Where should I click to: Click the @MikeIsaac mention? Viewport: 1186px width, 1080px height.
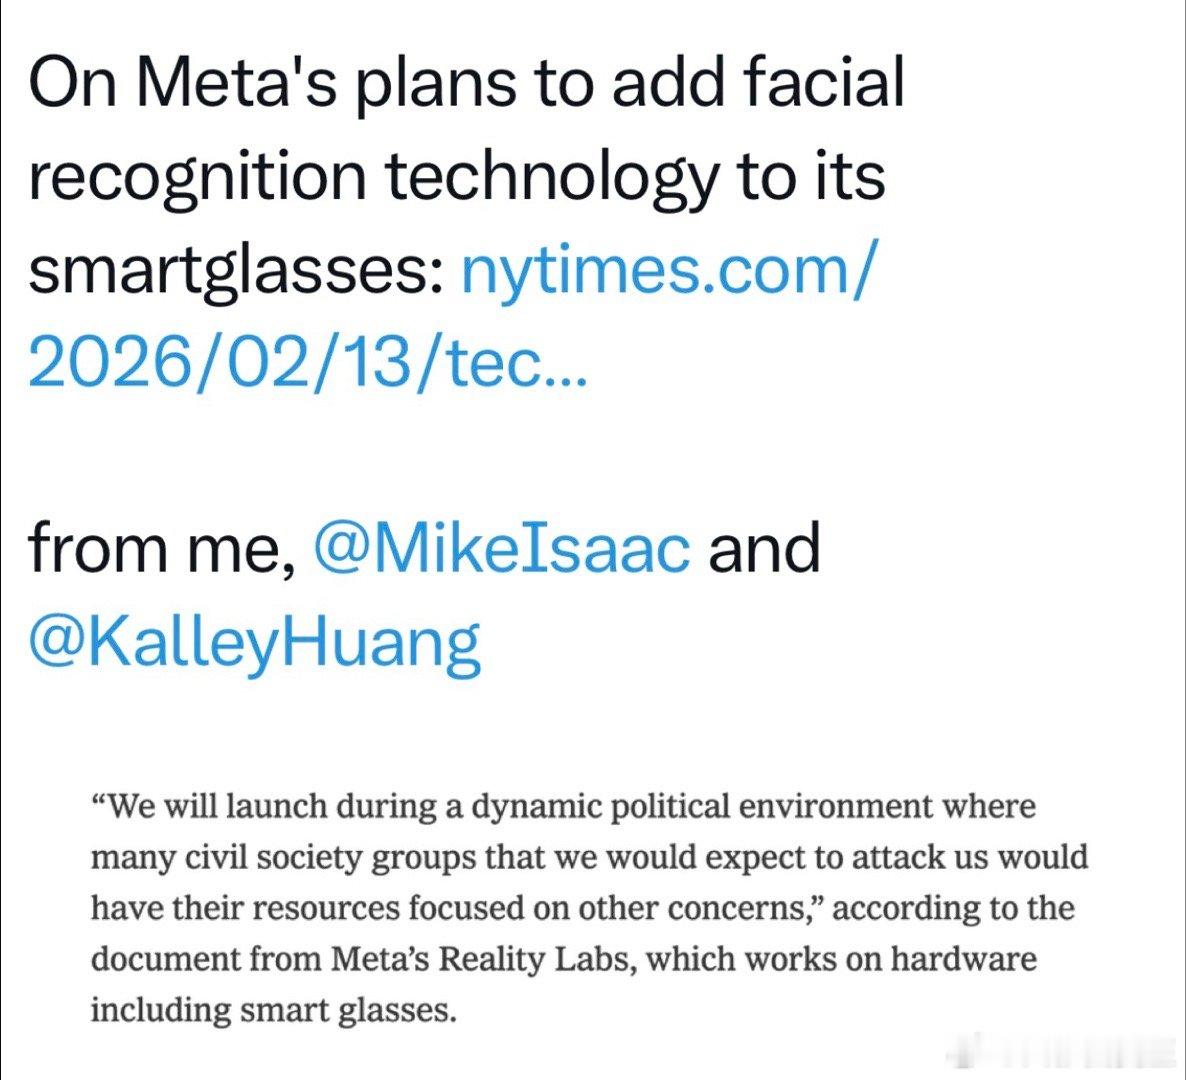click(x=501, y=548)
